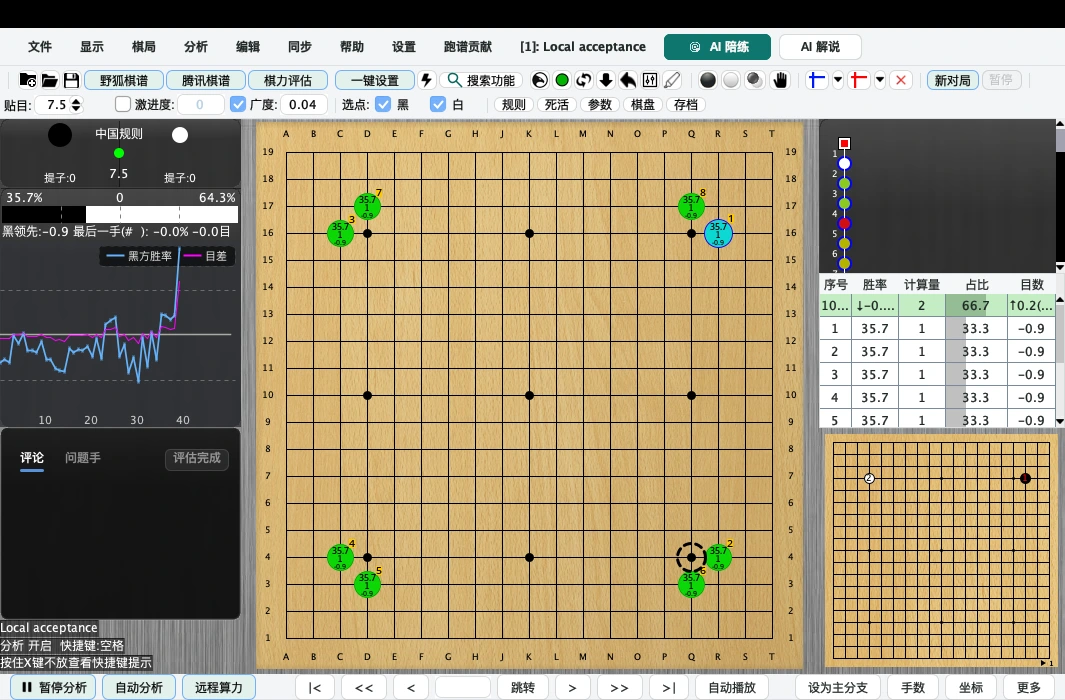Image resolution: width=1065 pixels, height=700 pixels.
Task: Click the 野狐棋谱 button
Action: coord(124,80)
